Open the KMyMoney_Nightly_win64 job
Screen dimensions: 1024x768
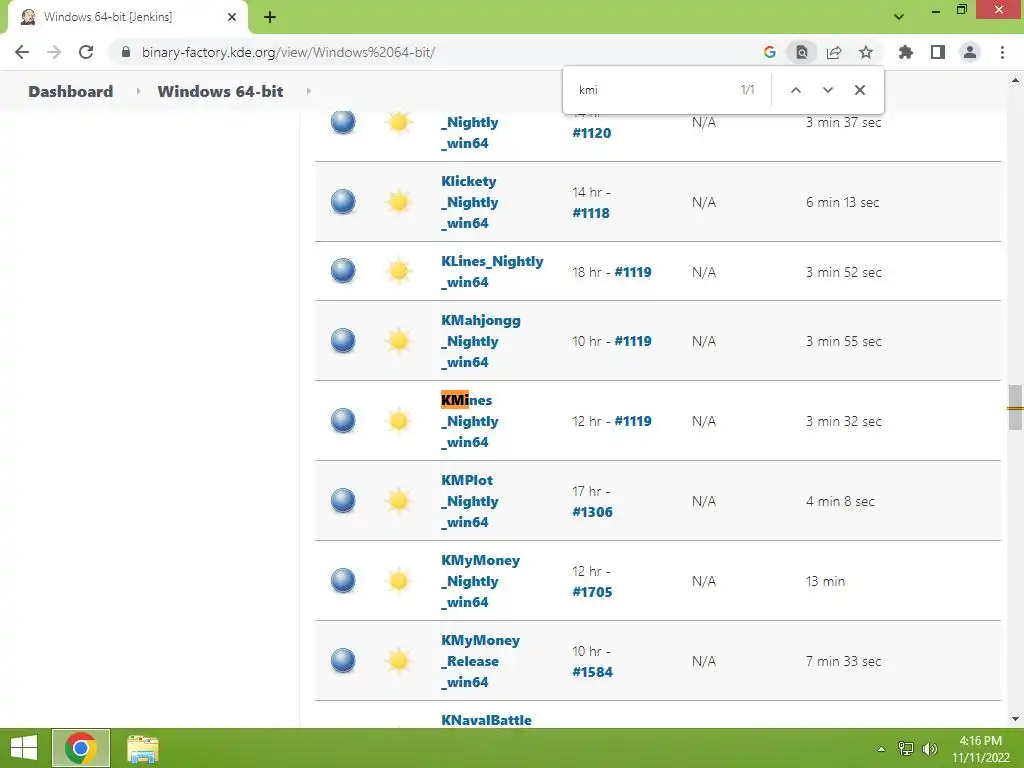480,581
